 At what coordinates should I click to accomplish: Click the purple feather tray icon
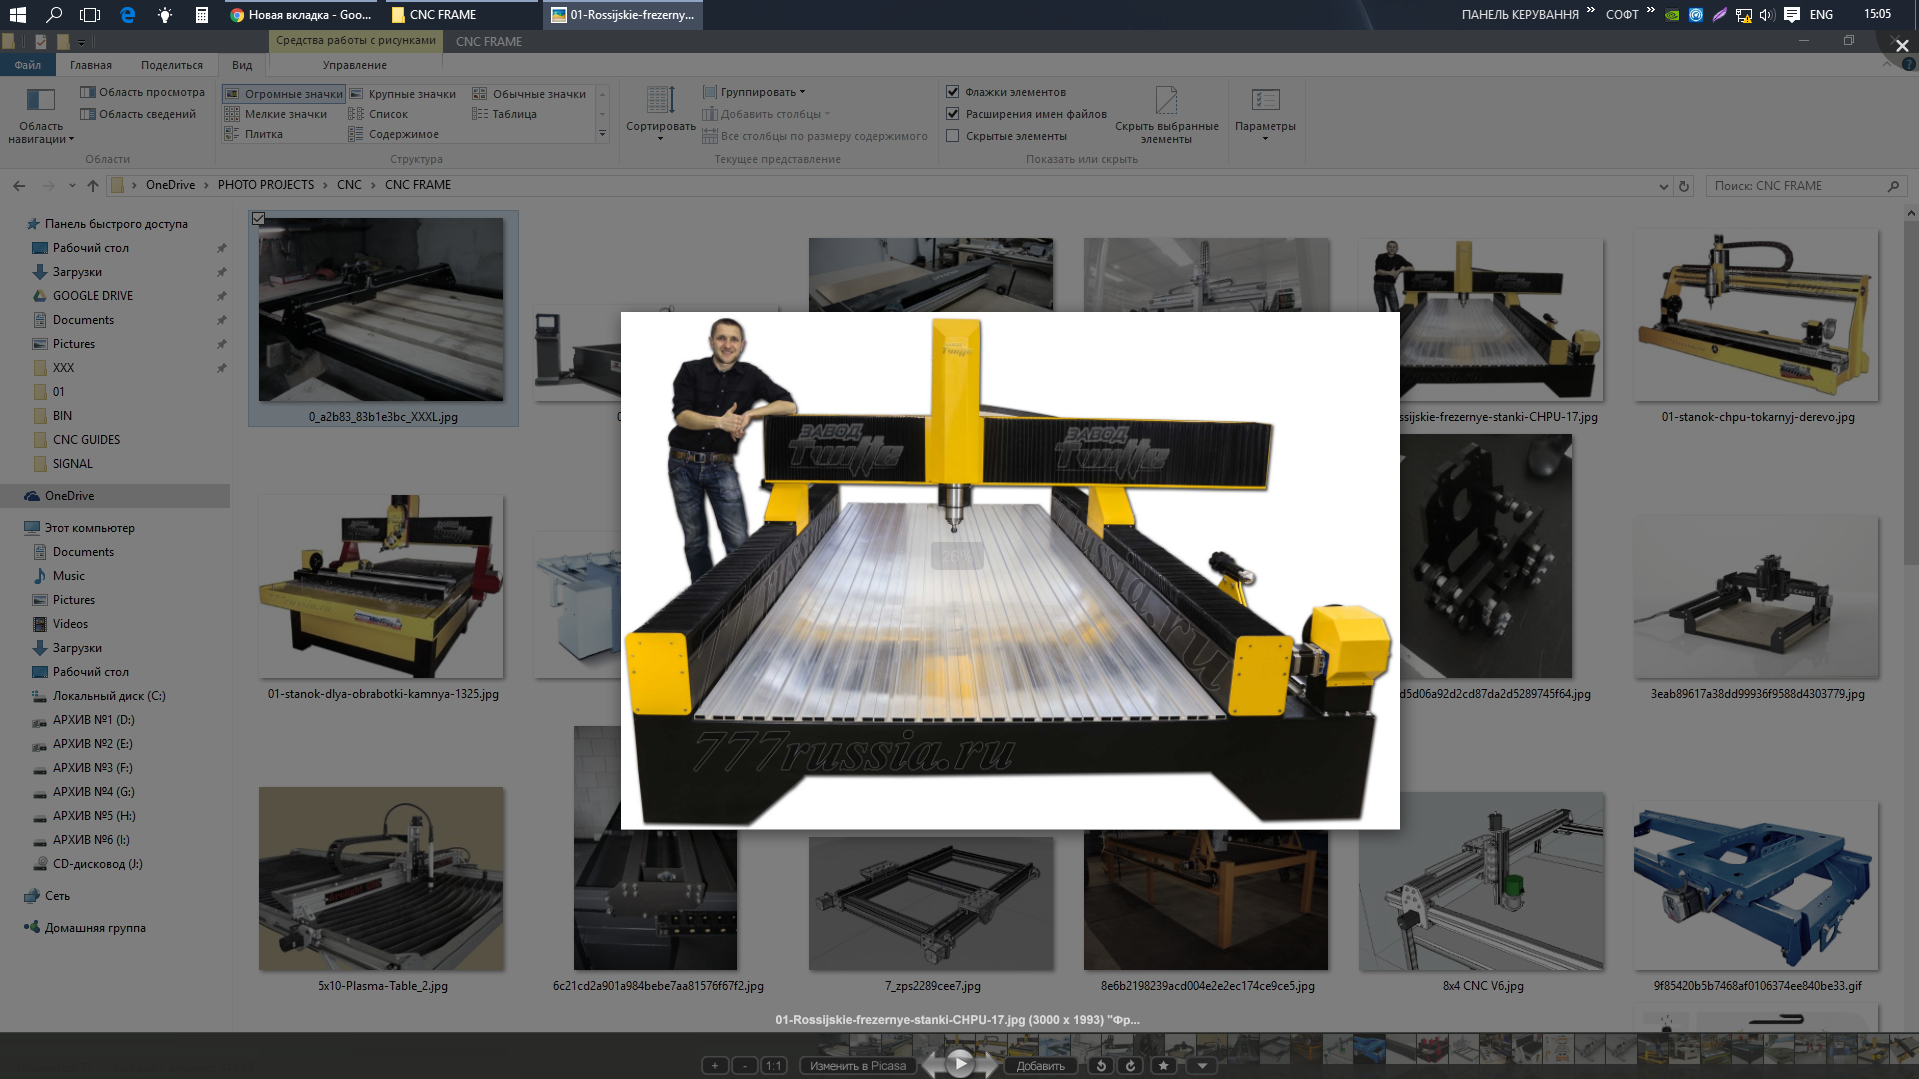pyautogui.click(x=1720, y=14)
